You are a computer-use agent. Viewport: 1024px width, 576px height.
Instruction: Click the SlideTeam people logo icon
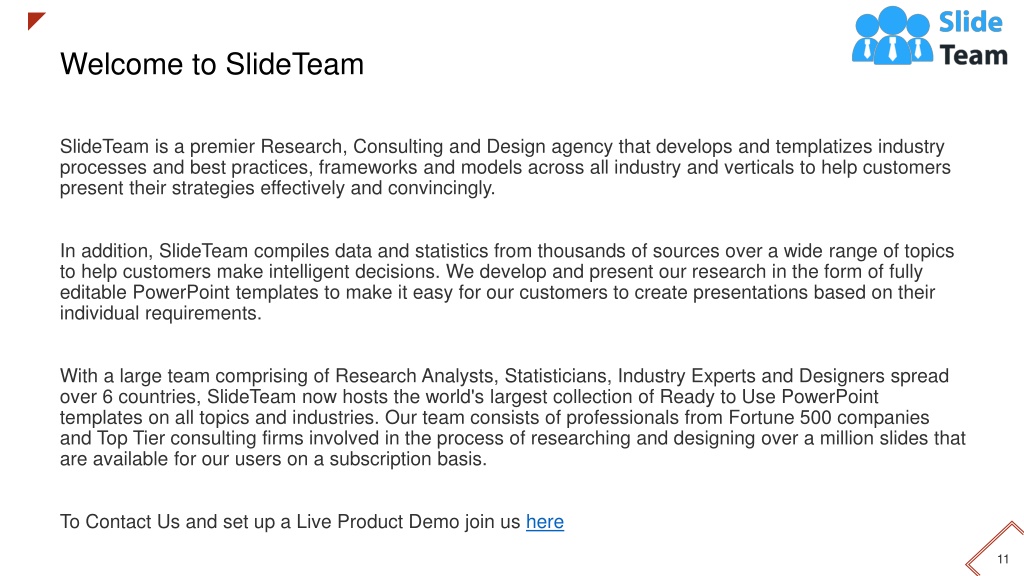tap(892, 35)
